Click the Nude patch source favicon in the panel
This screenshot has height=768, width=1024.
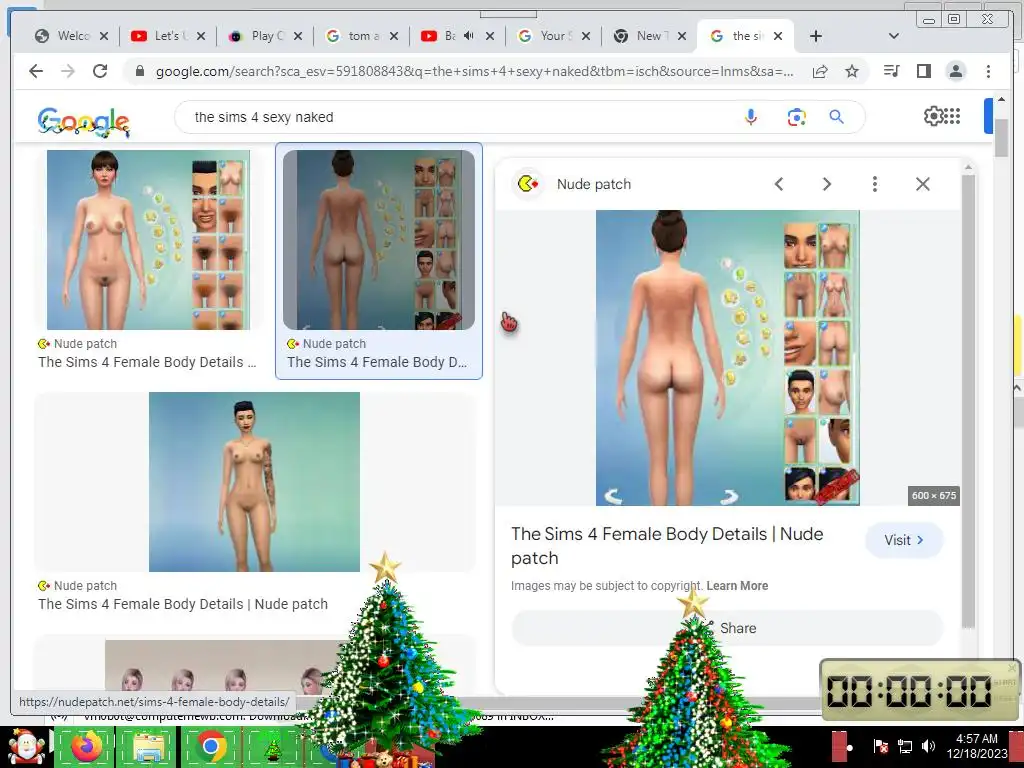click(x=528, y=184)
